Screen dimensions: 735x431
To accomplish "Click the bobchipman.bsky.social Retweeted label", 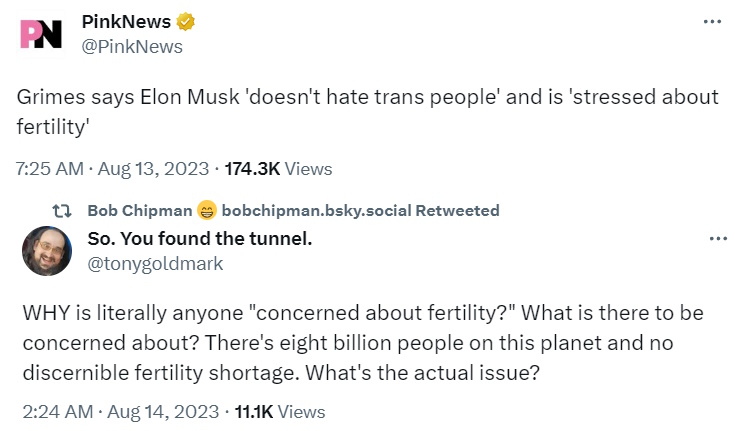I will click(360, 210).
